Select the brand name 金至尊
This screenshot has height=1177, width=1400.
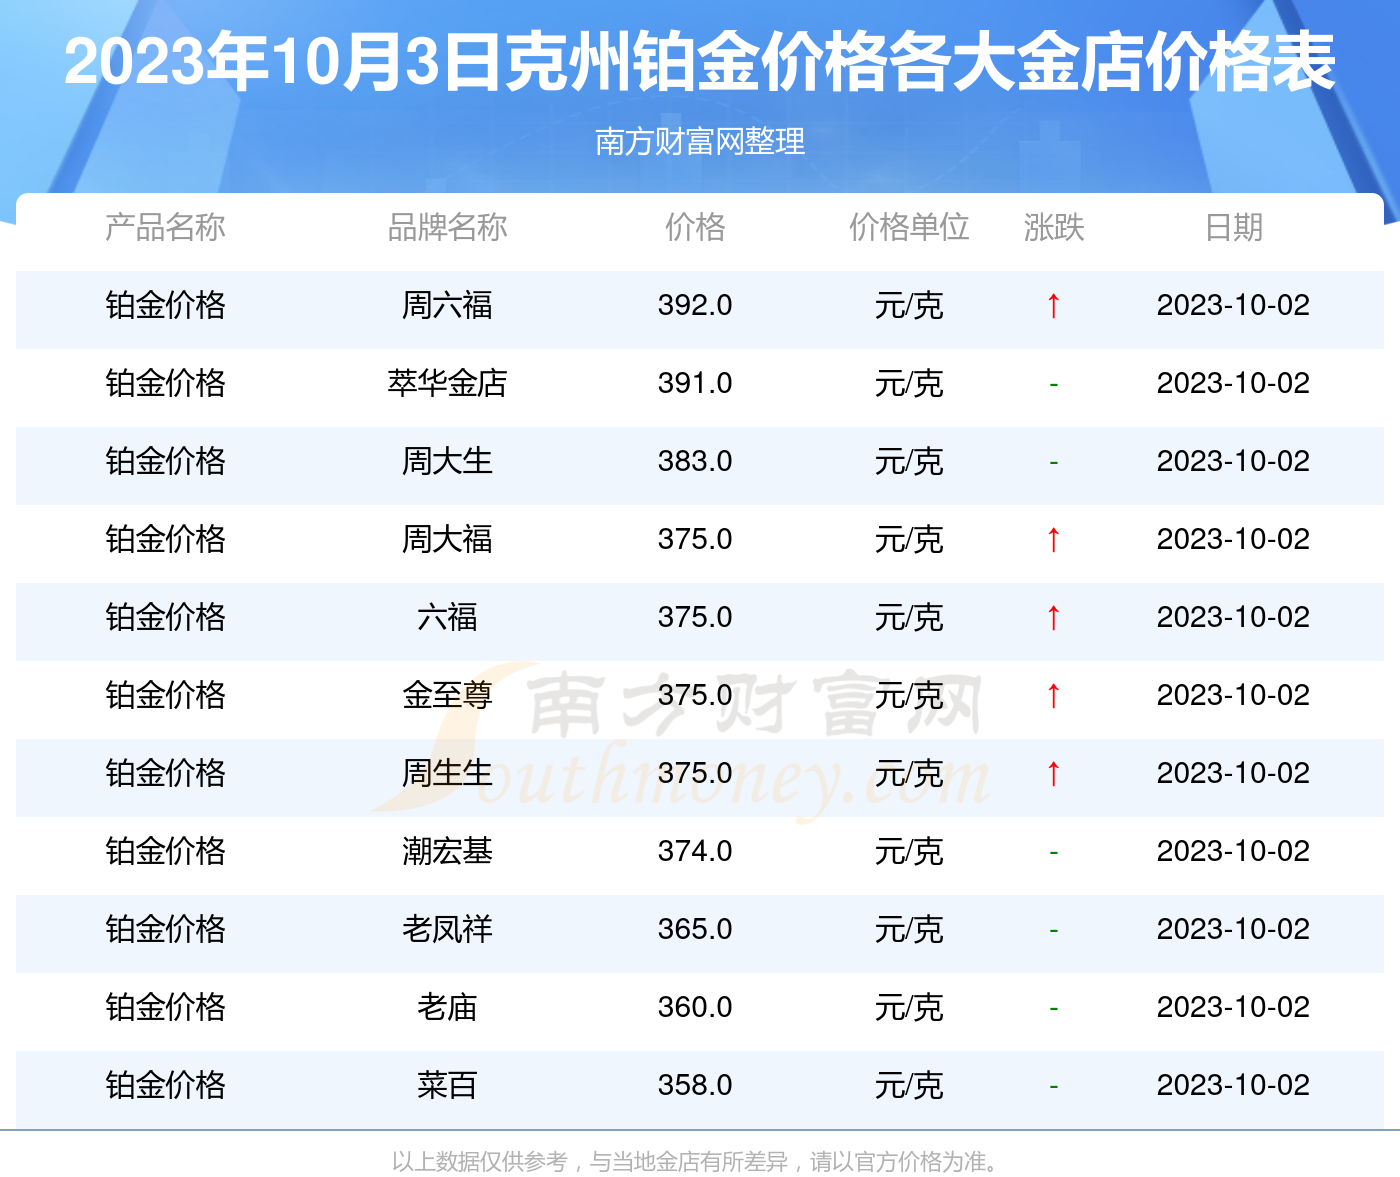pos(447,696)
